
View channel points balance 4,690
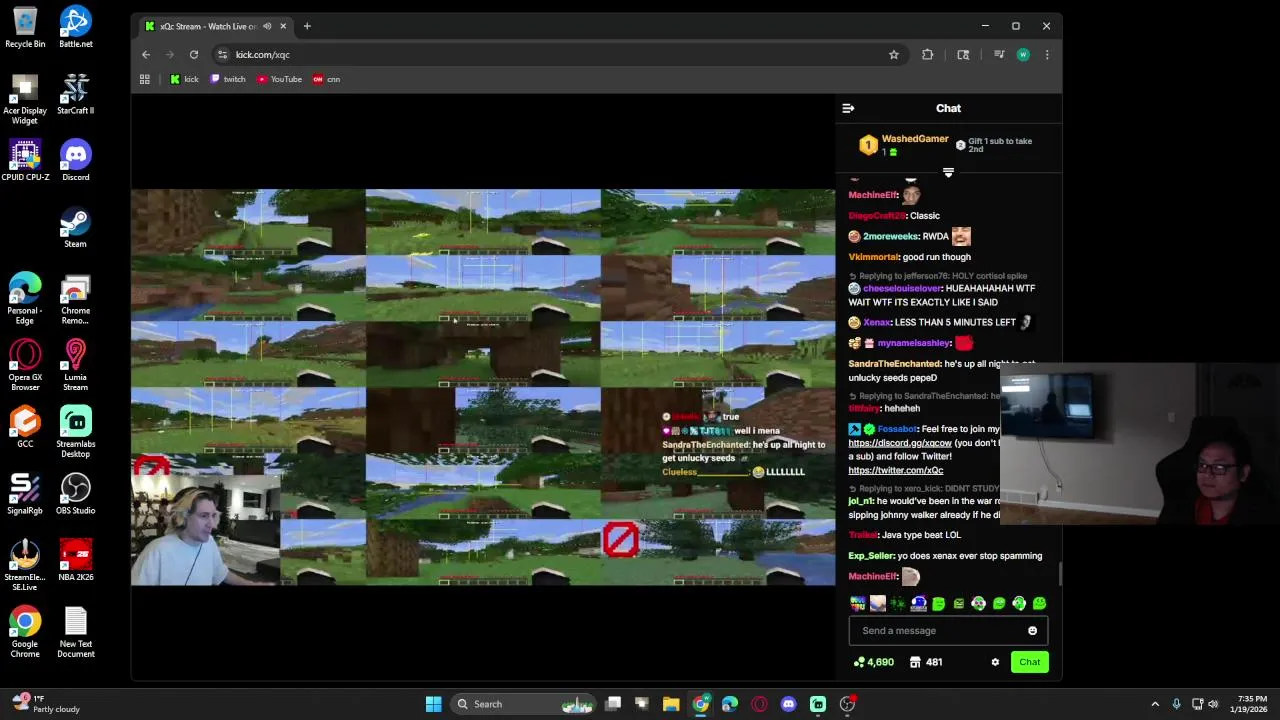pos(873,662)
